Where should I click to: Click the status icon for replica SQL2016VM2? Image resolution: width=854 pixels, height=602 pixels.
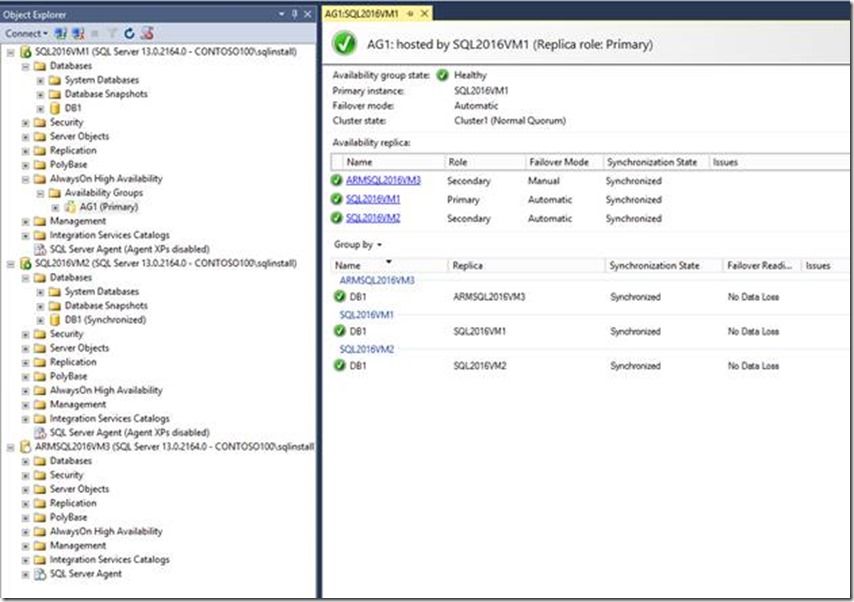337,218
